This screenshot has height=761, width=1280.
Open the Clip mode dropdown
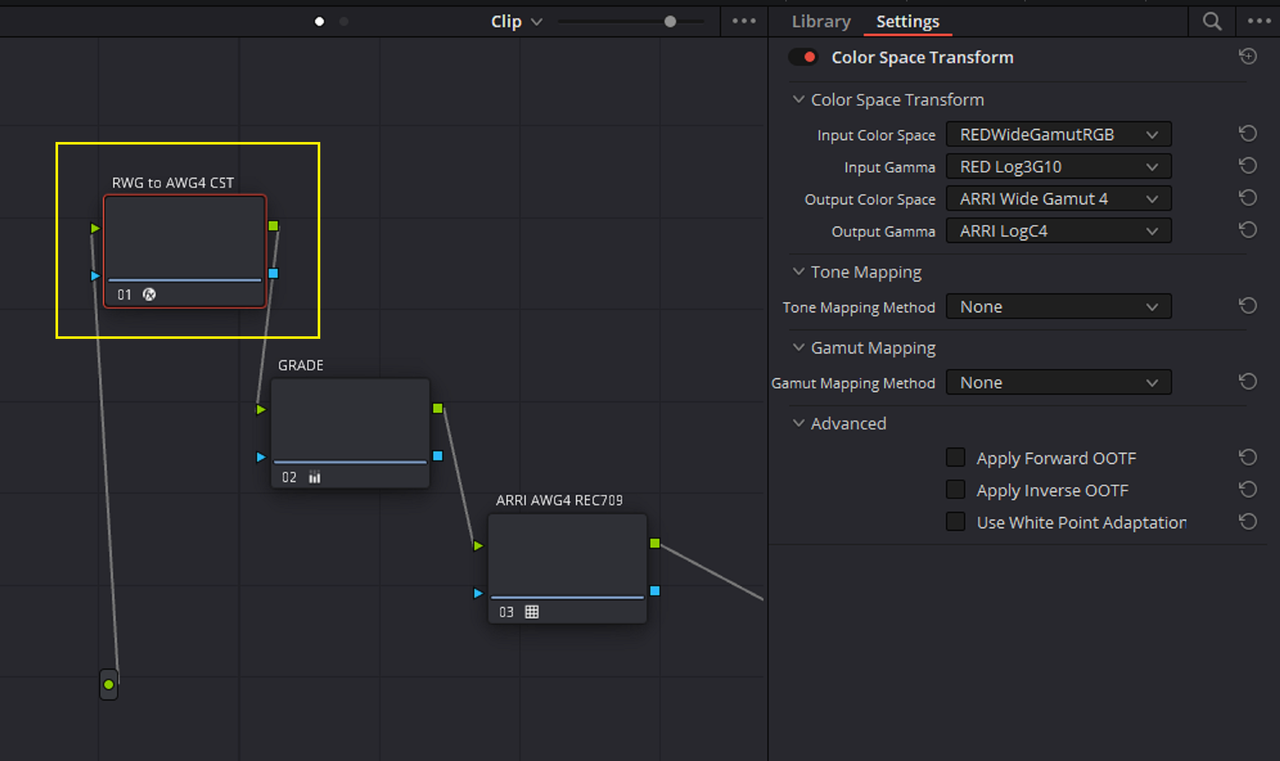click(516, 21)
